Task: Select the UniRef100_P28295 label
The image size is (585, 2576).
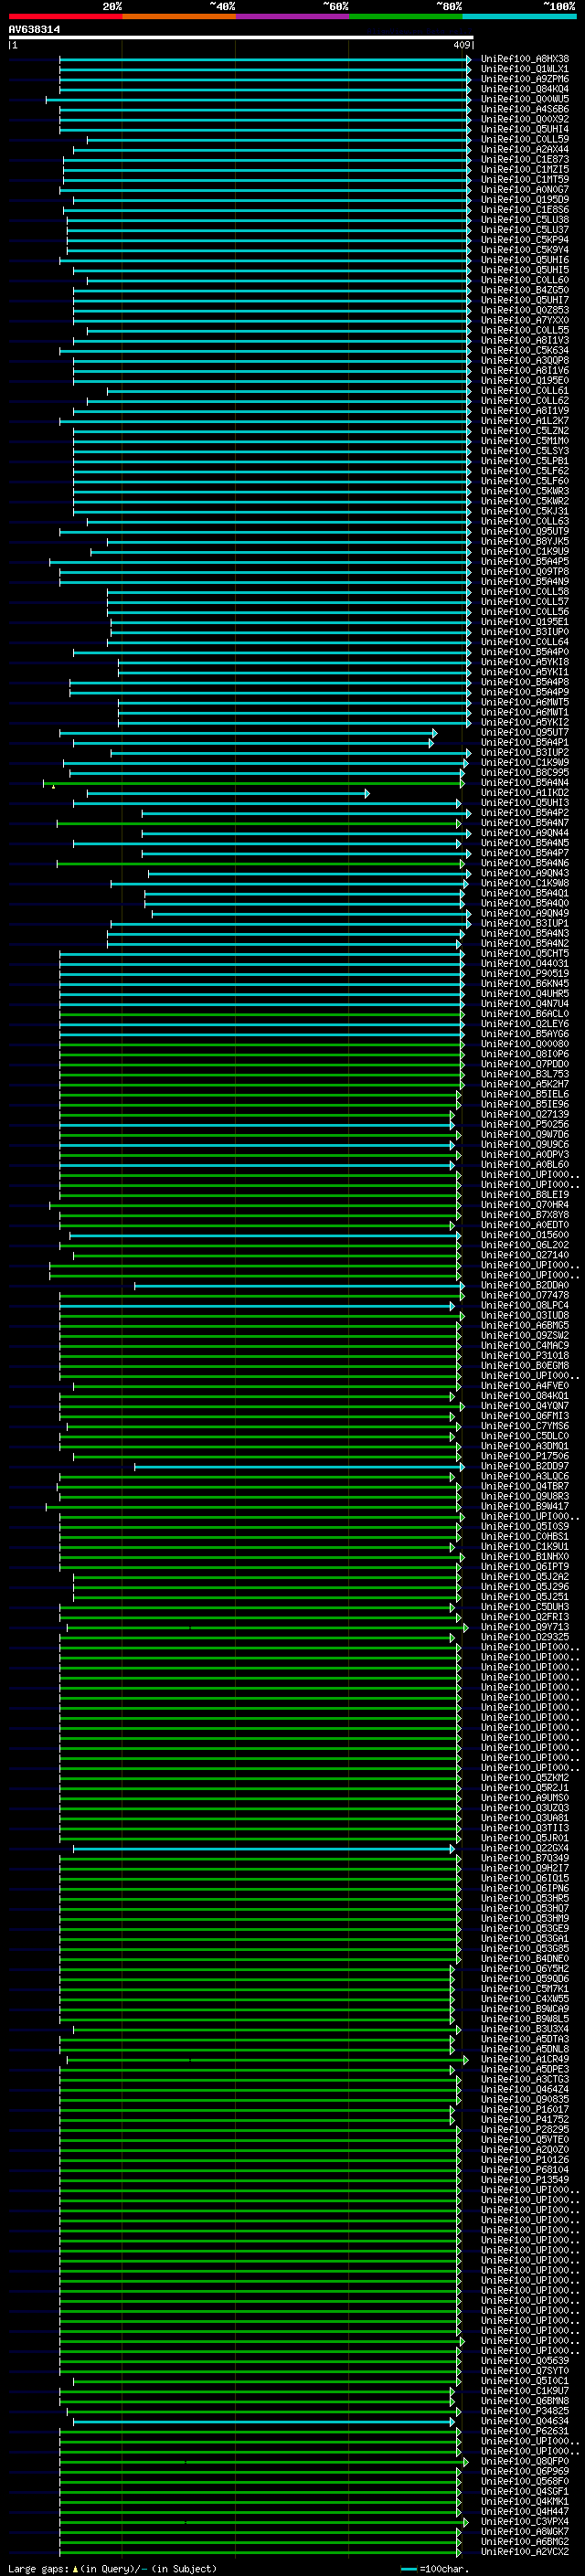Action: 525,2129
